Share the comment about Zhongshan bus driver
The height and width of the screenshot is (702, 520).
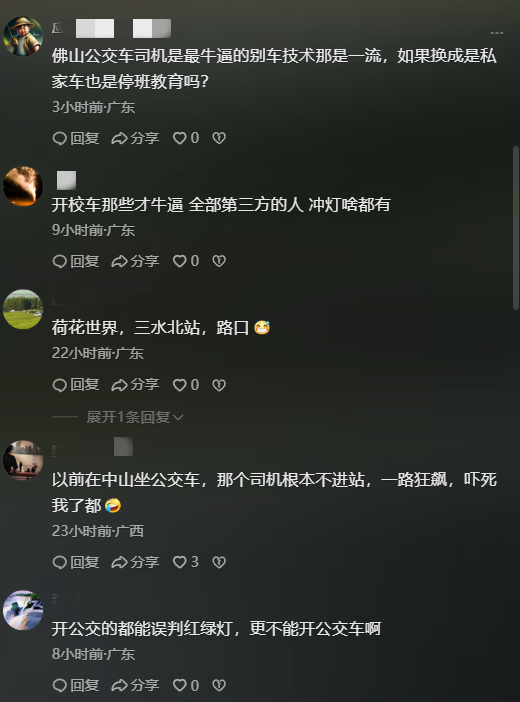135,562
